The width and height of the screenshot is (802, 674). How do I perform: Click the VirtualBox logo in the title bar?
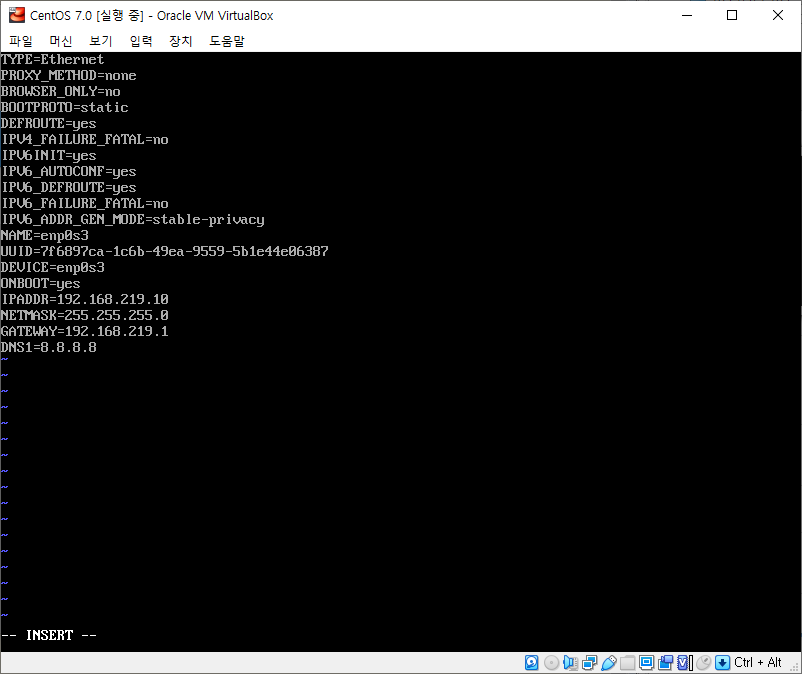(14, 15)
